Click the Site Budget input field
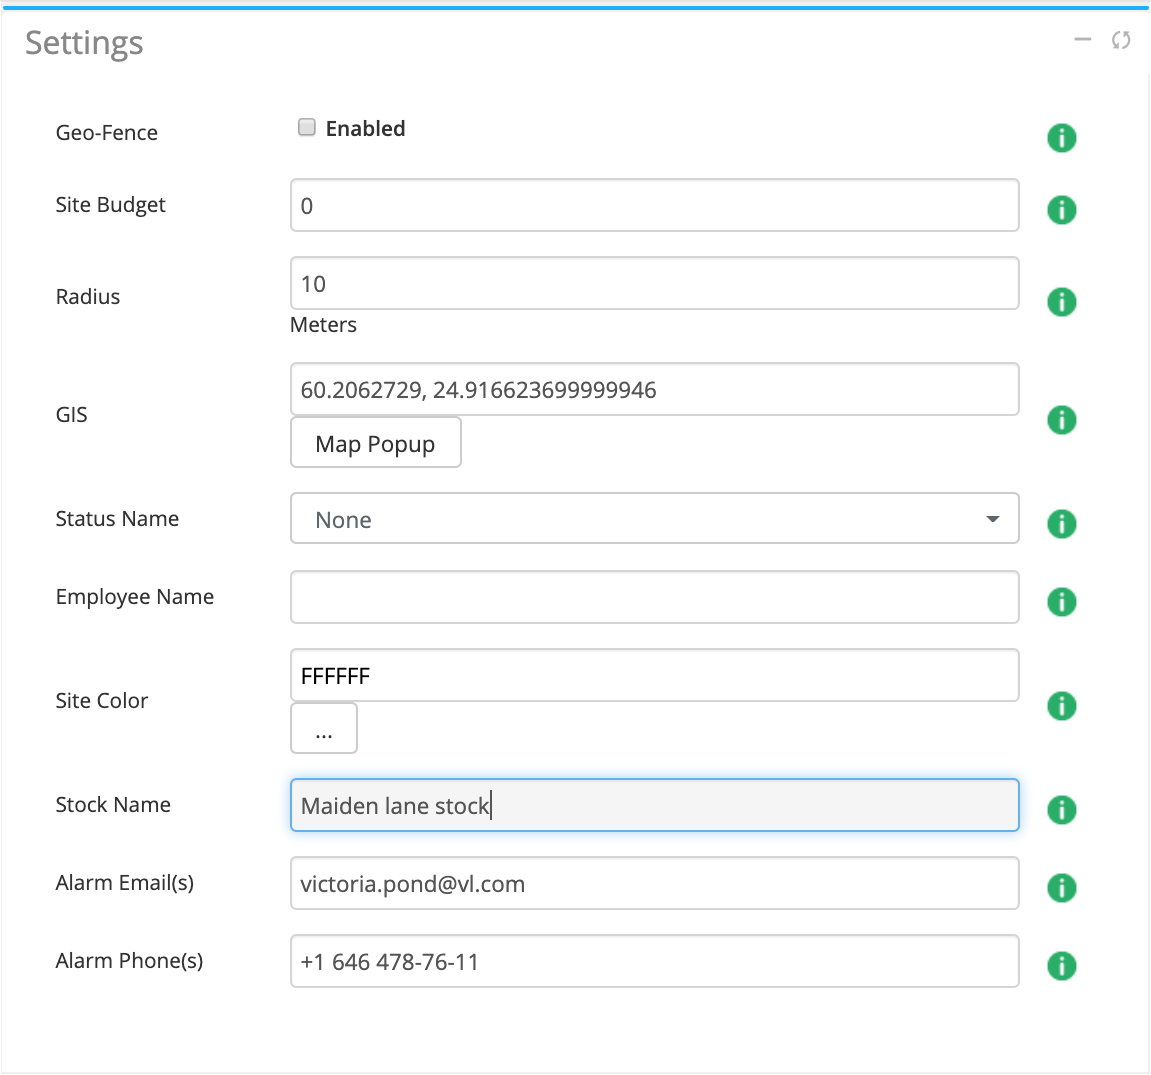Screen dimensions: 1151x1075 tap(654, 206)
